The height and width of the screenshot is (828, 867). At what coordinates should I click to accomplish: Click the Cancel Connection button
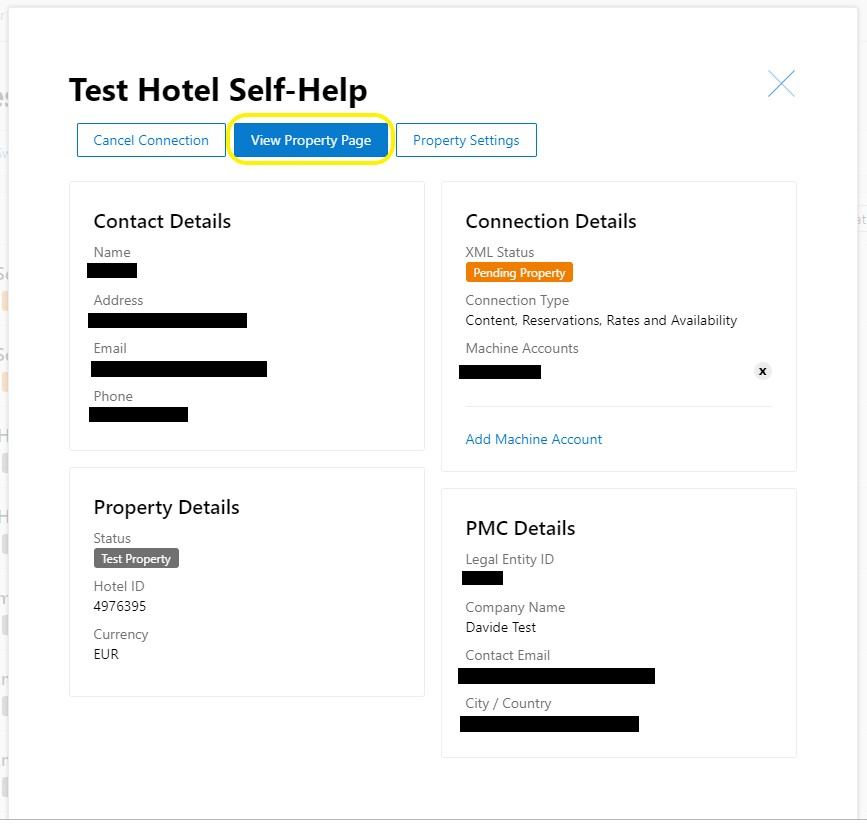tap(151, 140)
